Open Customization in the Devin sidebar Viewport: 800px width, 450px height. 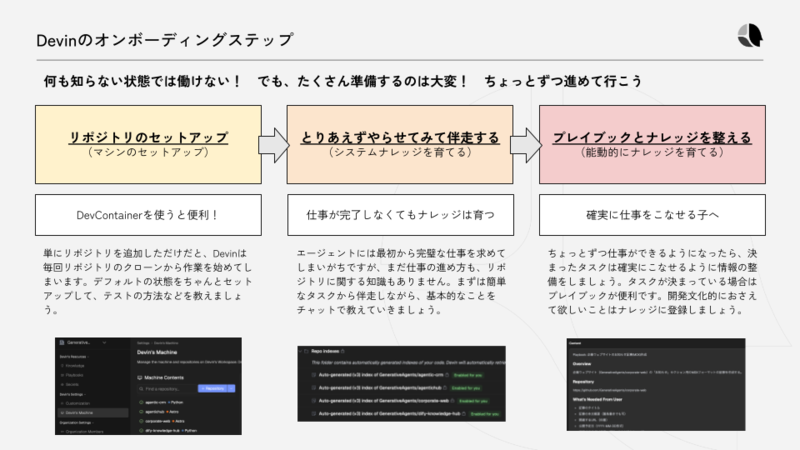[x=76, y=403]
